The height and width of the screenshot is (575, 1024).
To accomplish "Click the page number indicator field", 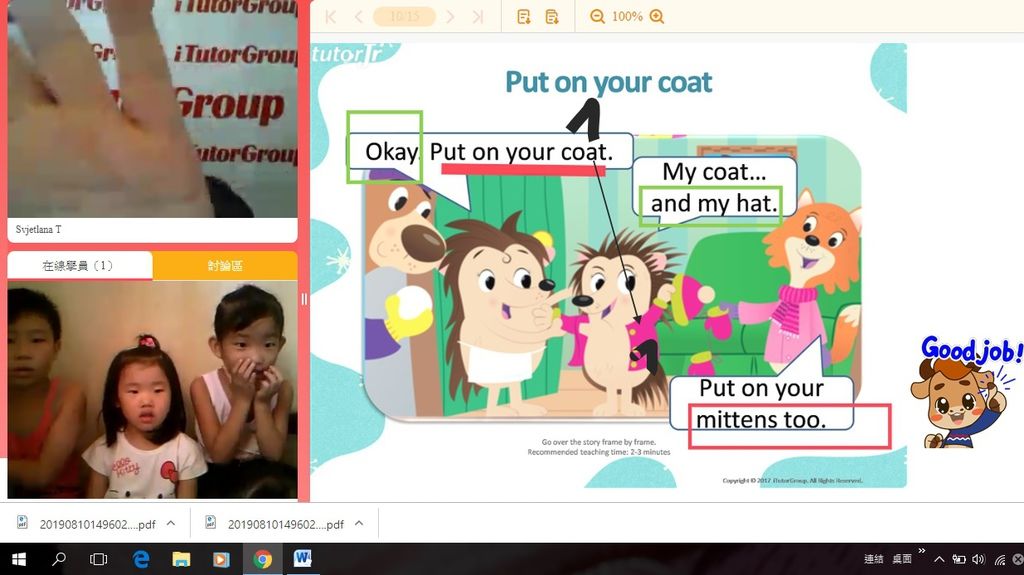I will pyautogui.click(x=404, y=17).
